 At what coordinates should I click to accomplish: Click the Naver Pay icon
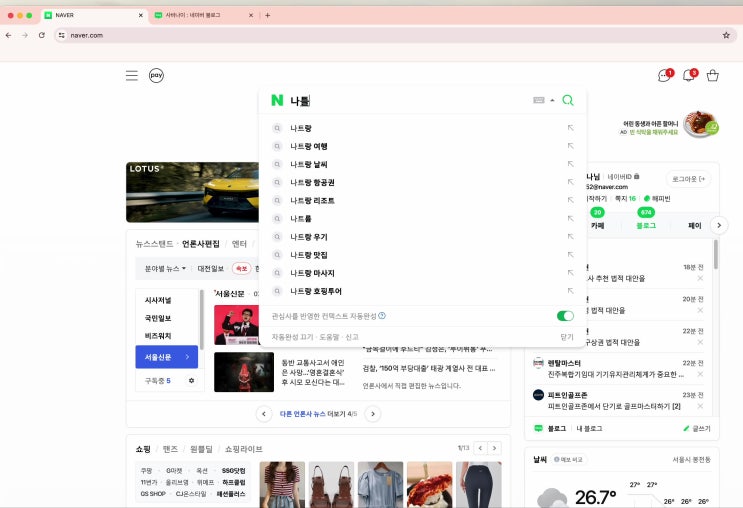(157, 75)
